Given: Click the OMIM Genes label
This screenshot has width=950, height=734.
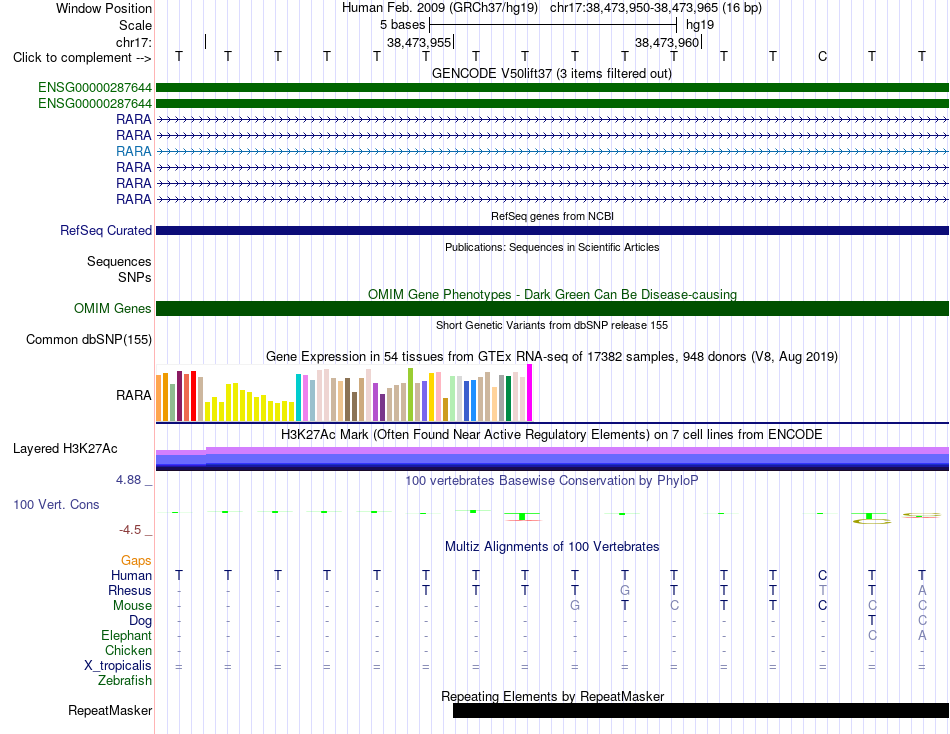Looking at the screenshot, I should pyautogui.click(x=112, y=309).
